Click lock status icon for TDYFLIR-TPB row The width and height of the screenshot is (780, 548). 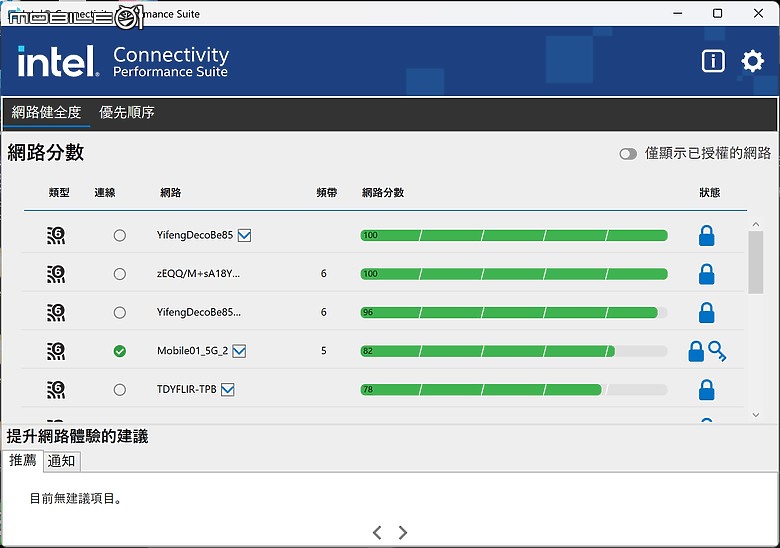pos(706,389)
